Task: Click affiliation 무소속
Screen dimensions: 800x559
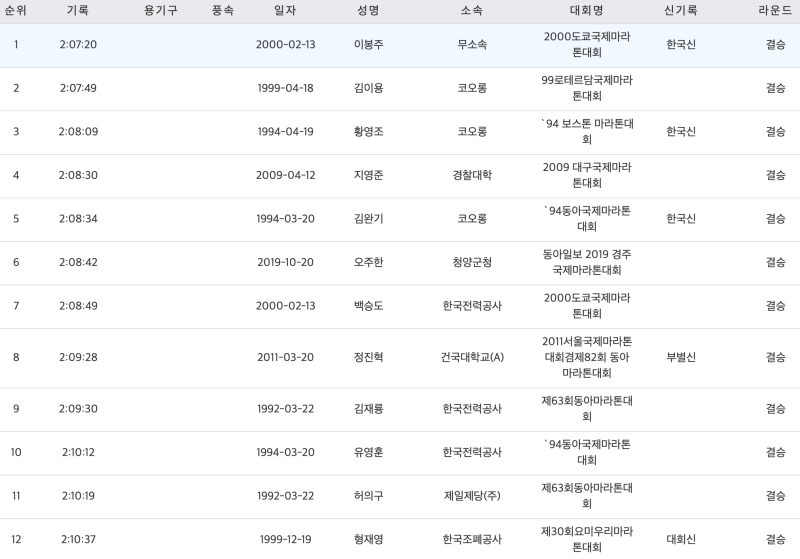Action: [x=472, y=44]
